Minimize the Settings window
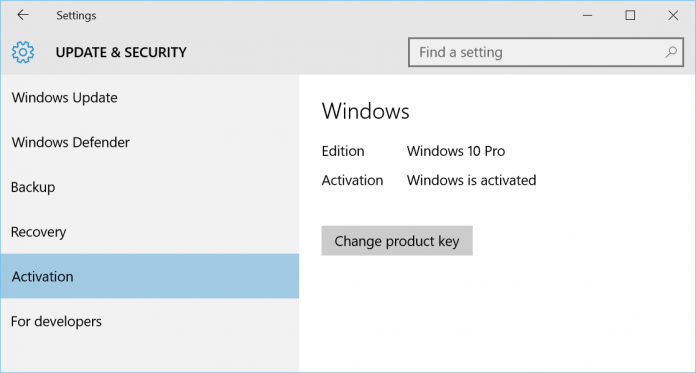The height and width of the screenshot is (373, 696). (x=587, y=16)
